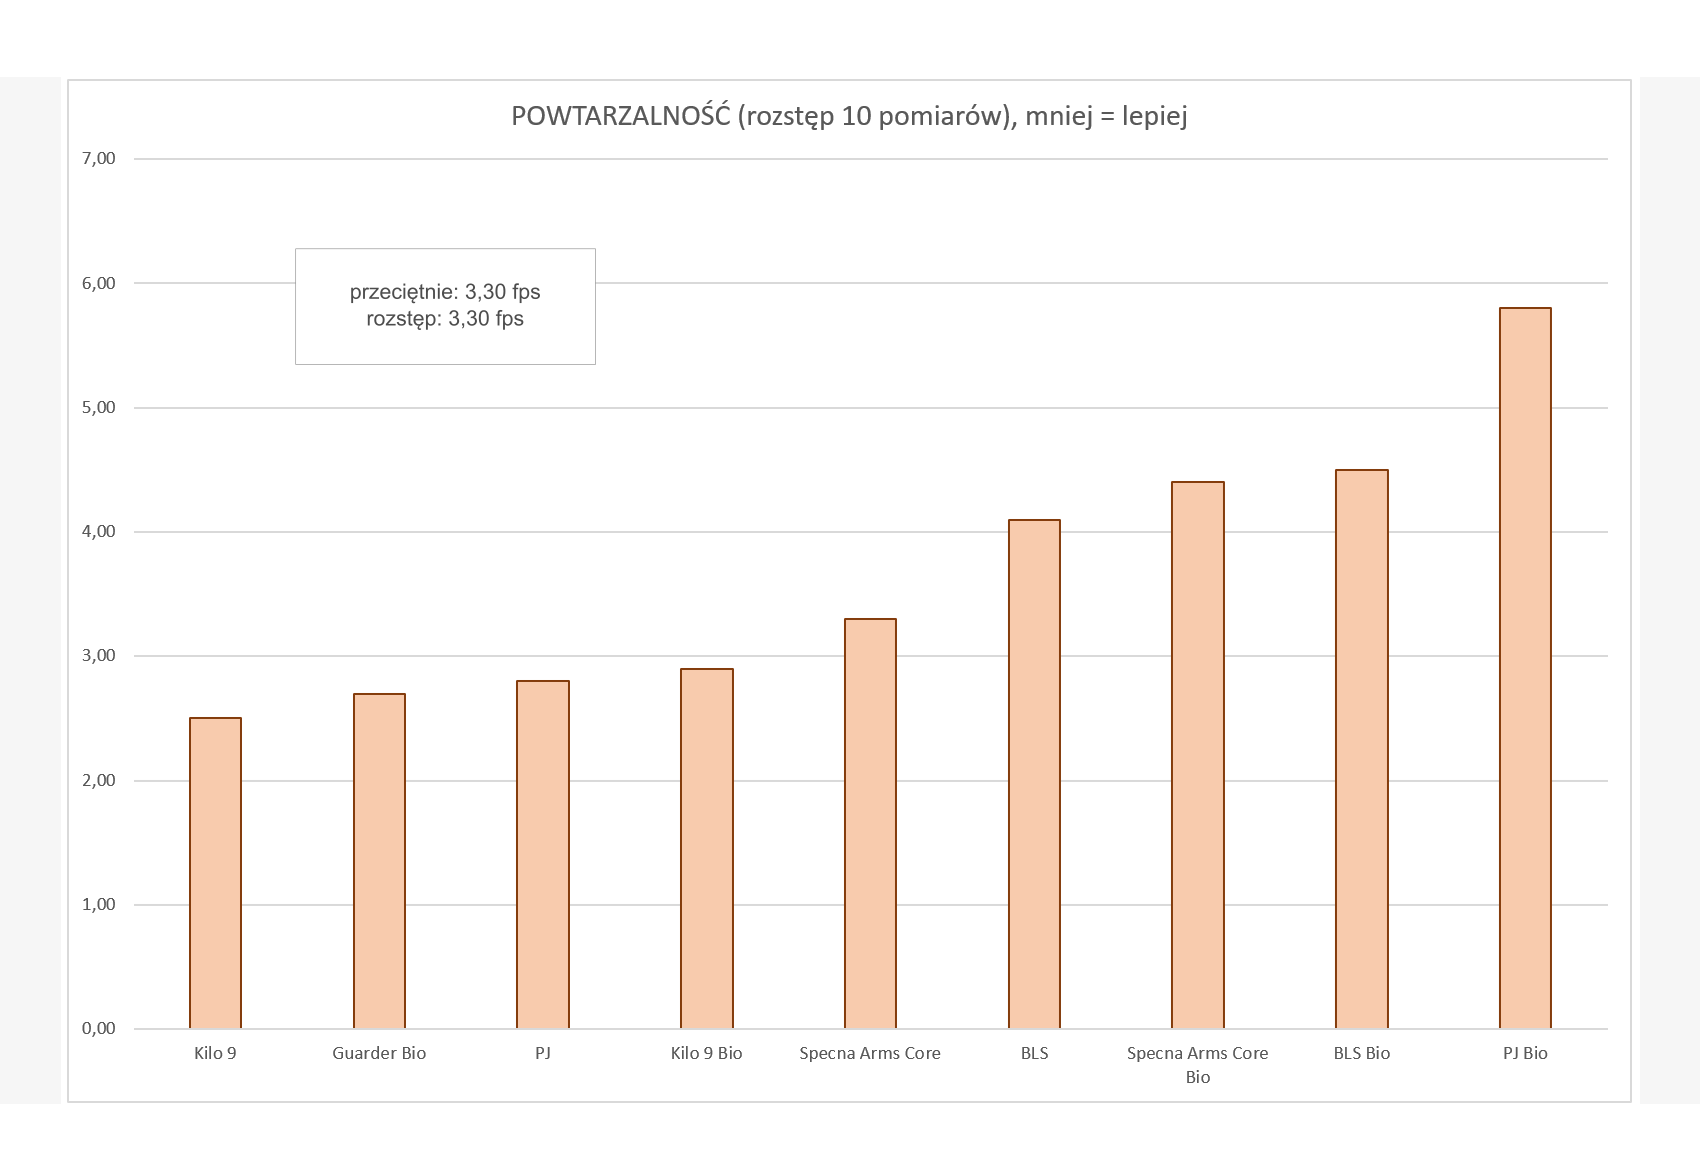Click the 0,00 value axis label

point(99,1028)
